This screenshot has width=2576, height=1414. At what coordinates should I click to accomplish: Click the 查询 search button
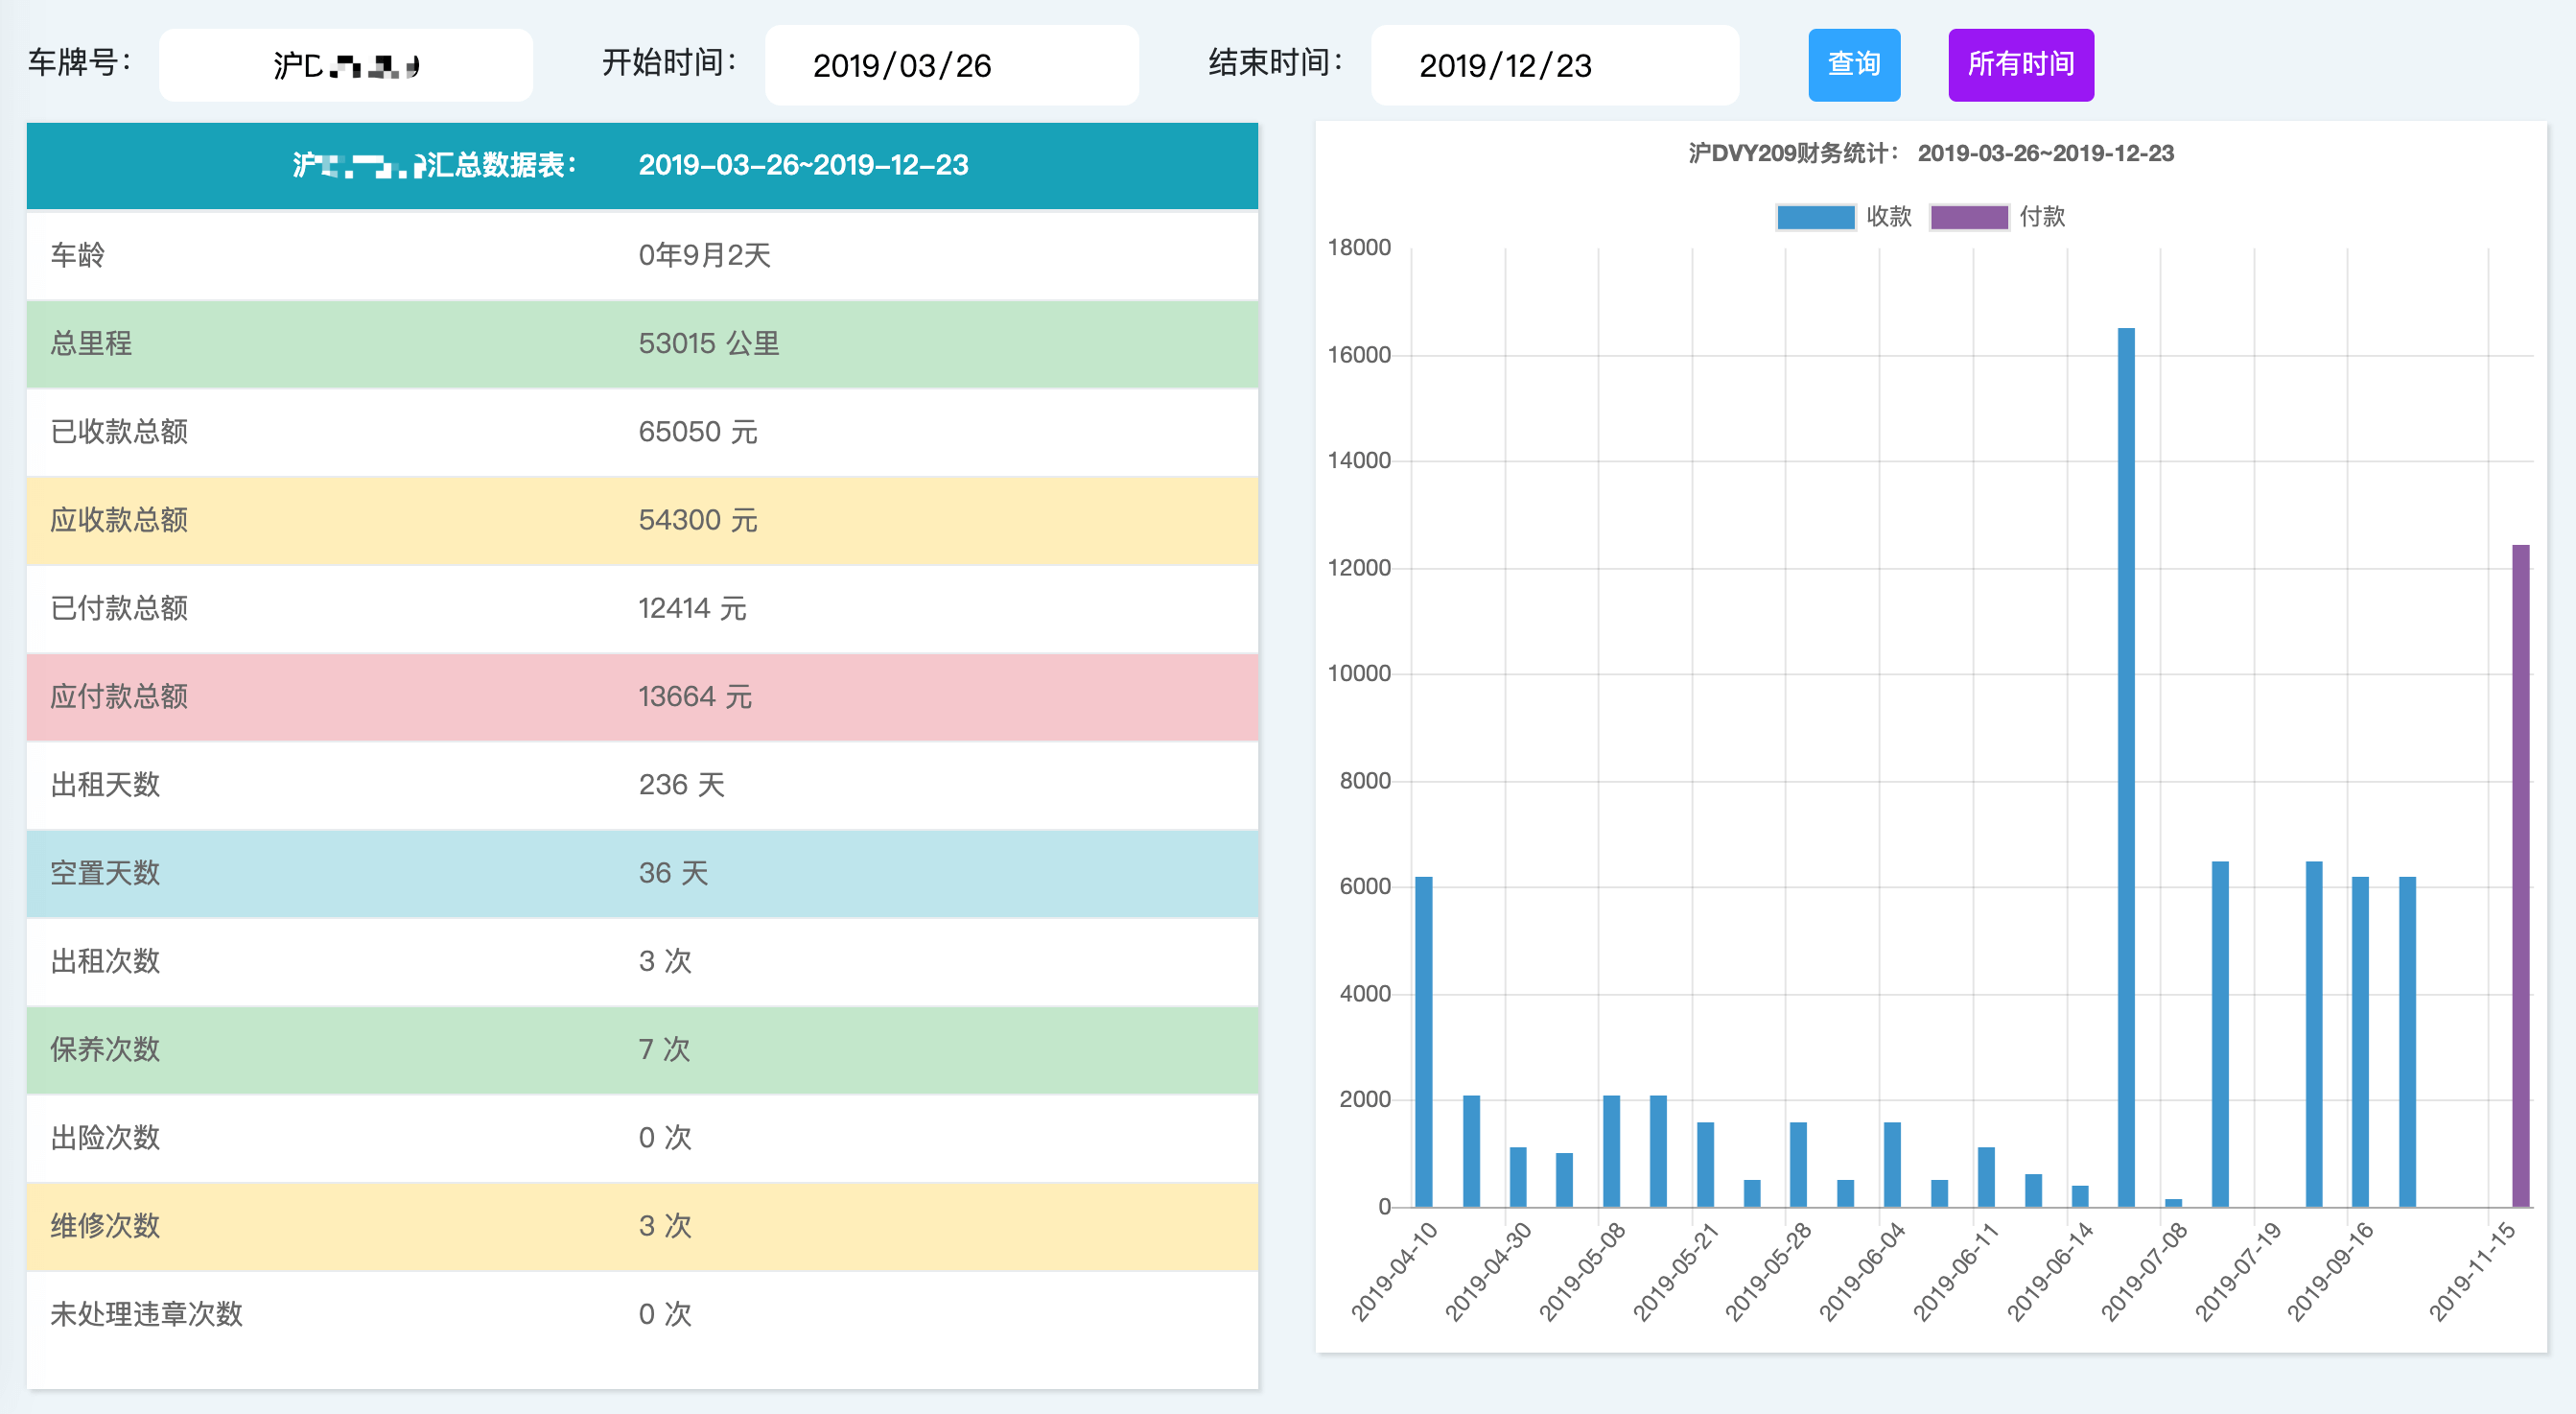tap(1854, 65)
